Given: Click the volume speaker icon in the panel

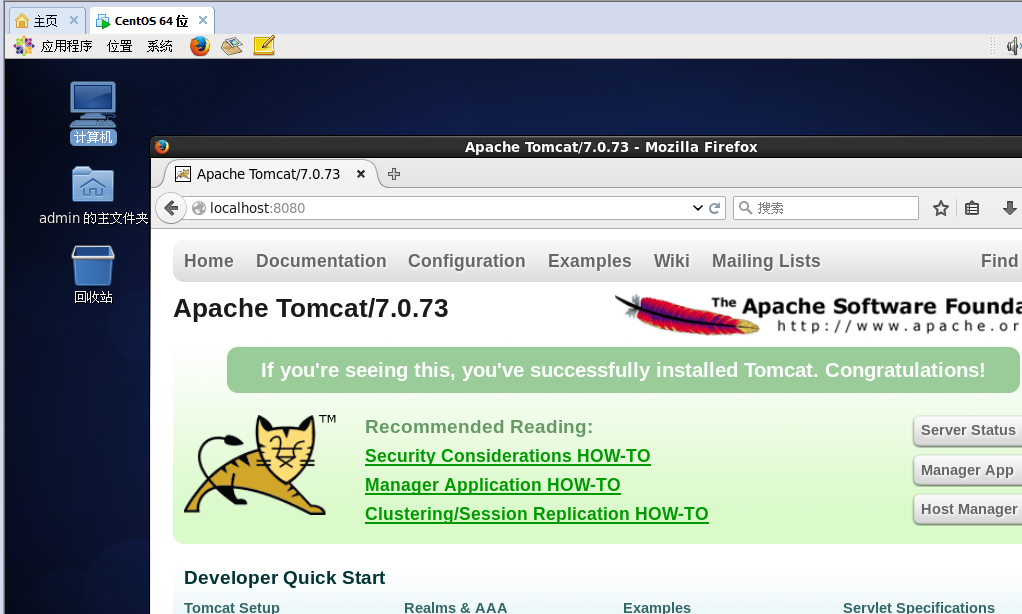Looking at the screenshot, I should (x=1014, y=46).
